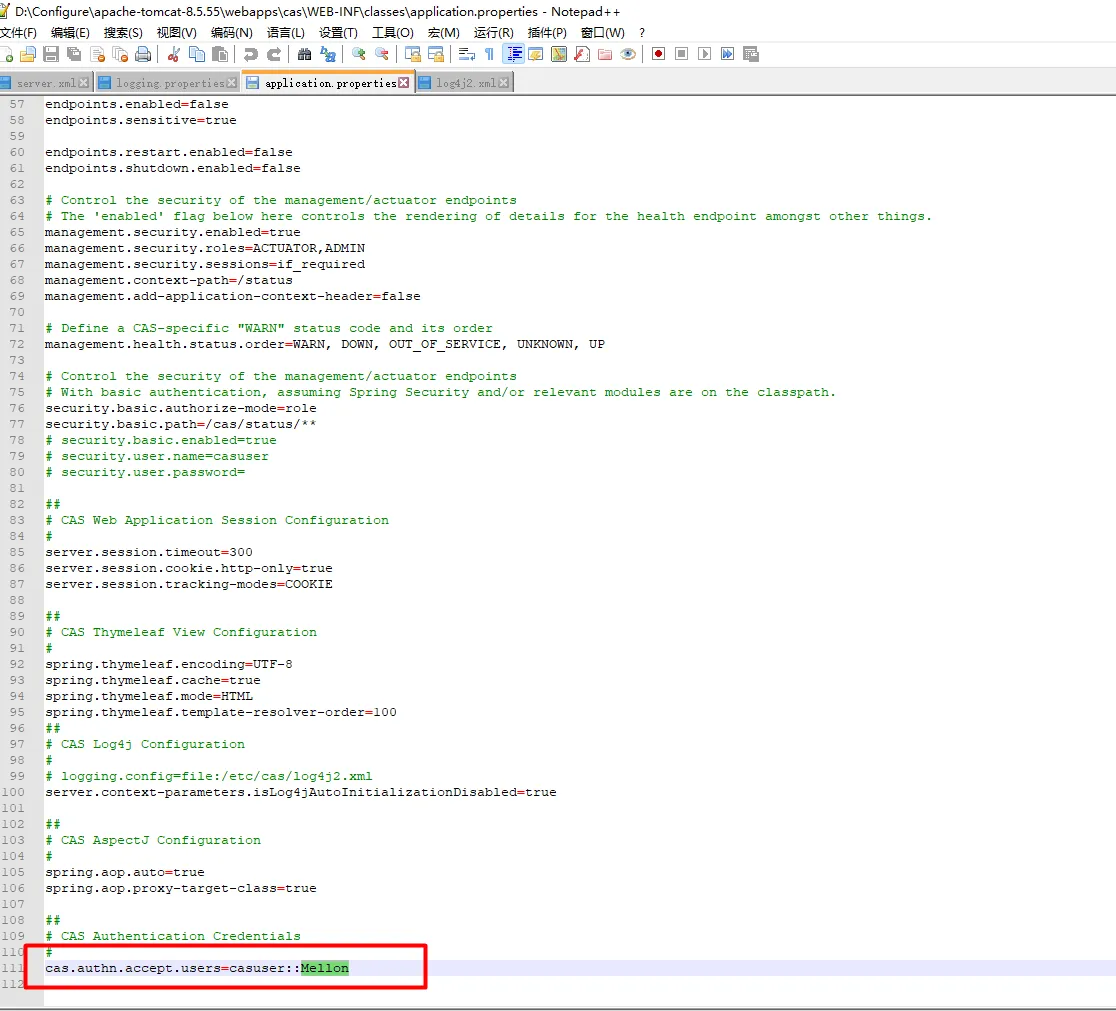Copy the selection via the toolbar copy icon
1116x1011 pixels.
[197, 54]
